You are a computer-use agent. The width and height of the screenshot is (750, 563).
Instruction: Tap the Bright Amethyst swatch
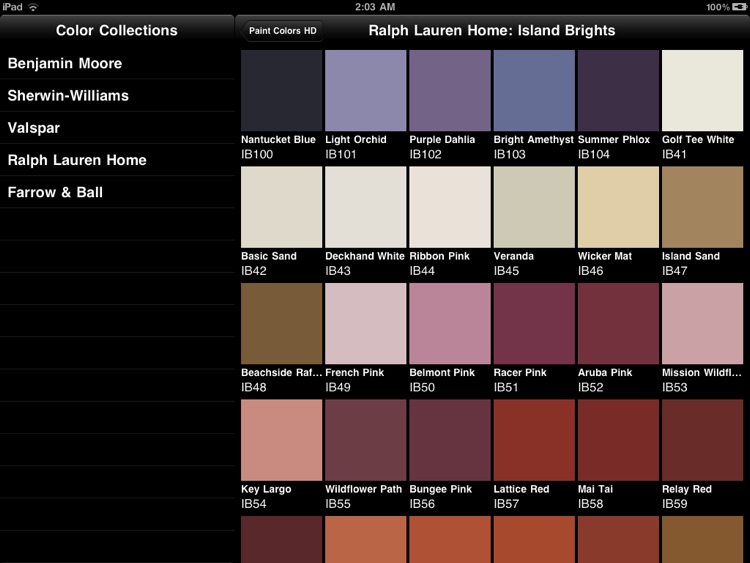tap(534, 90)
